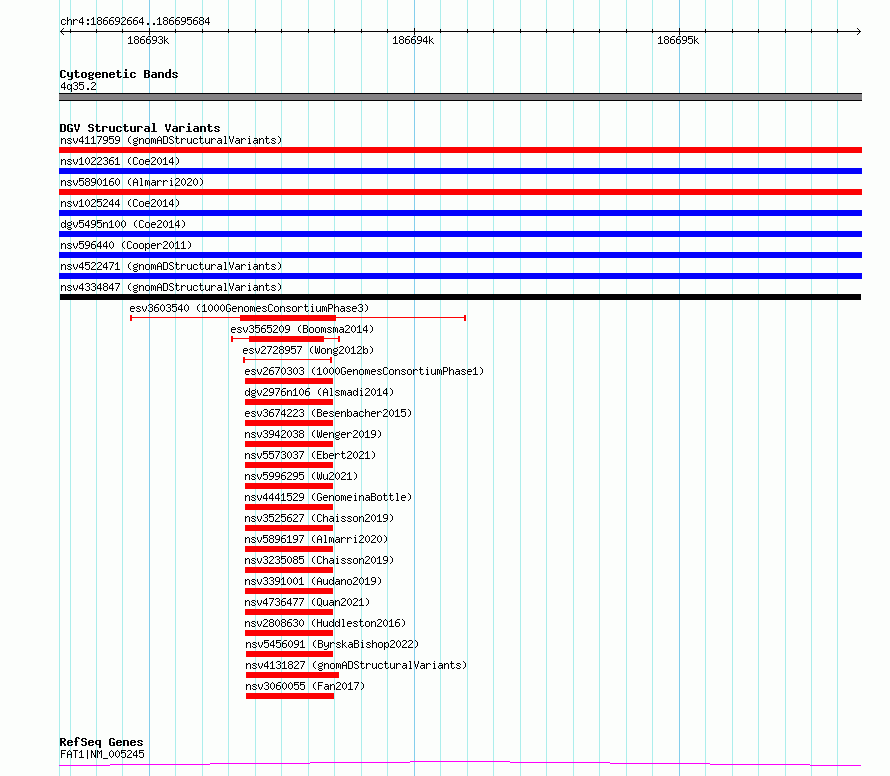Image resolution: width=890 pixels, height=776 pixels.
Task: Open the DGV Structural Variants track title
Action: (140, 128)
